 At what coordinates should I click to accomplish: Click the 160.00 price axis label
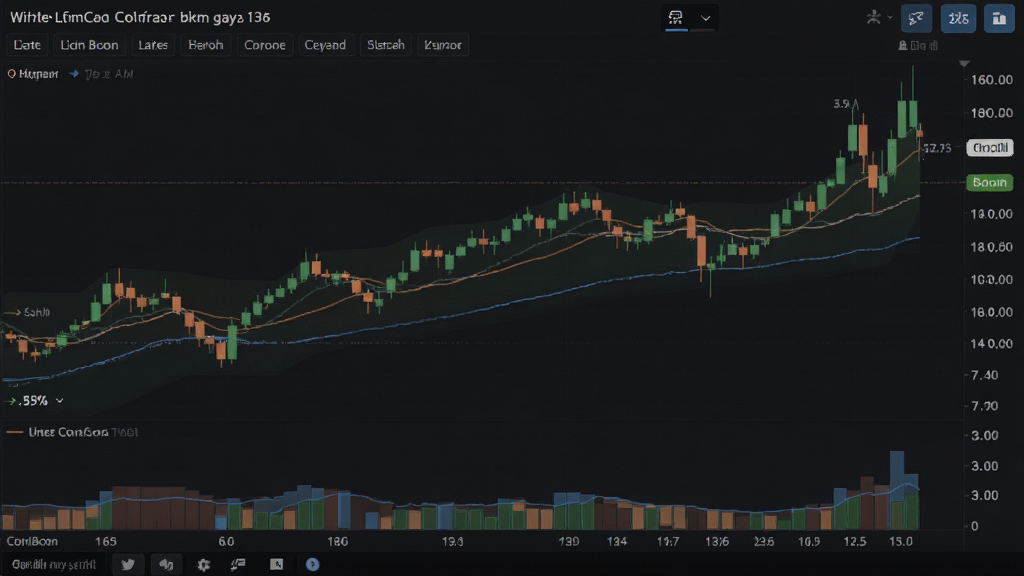[x=992, y=80]
